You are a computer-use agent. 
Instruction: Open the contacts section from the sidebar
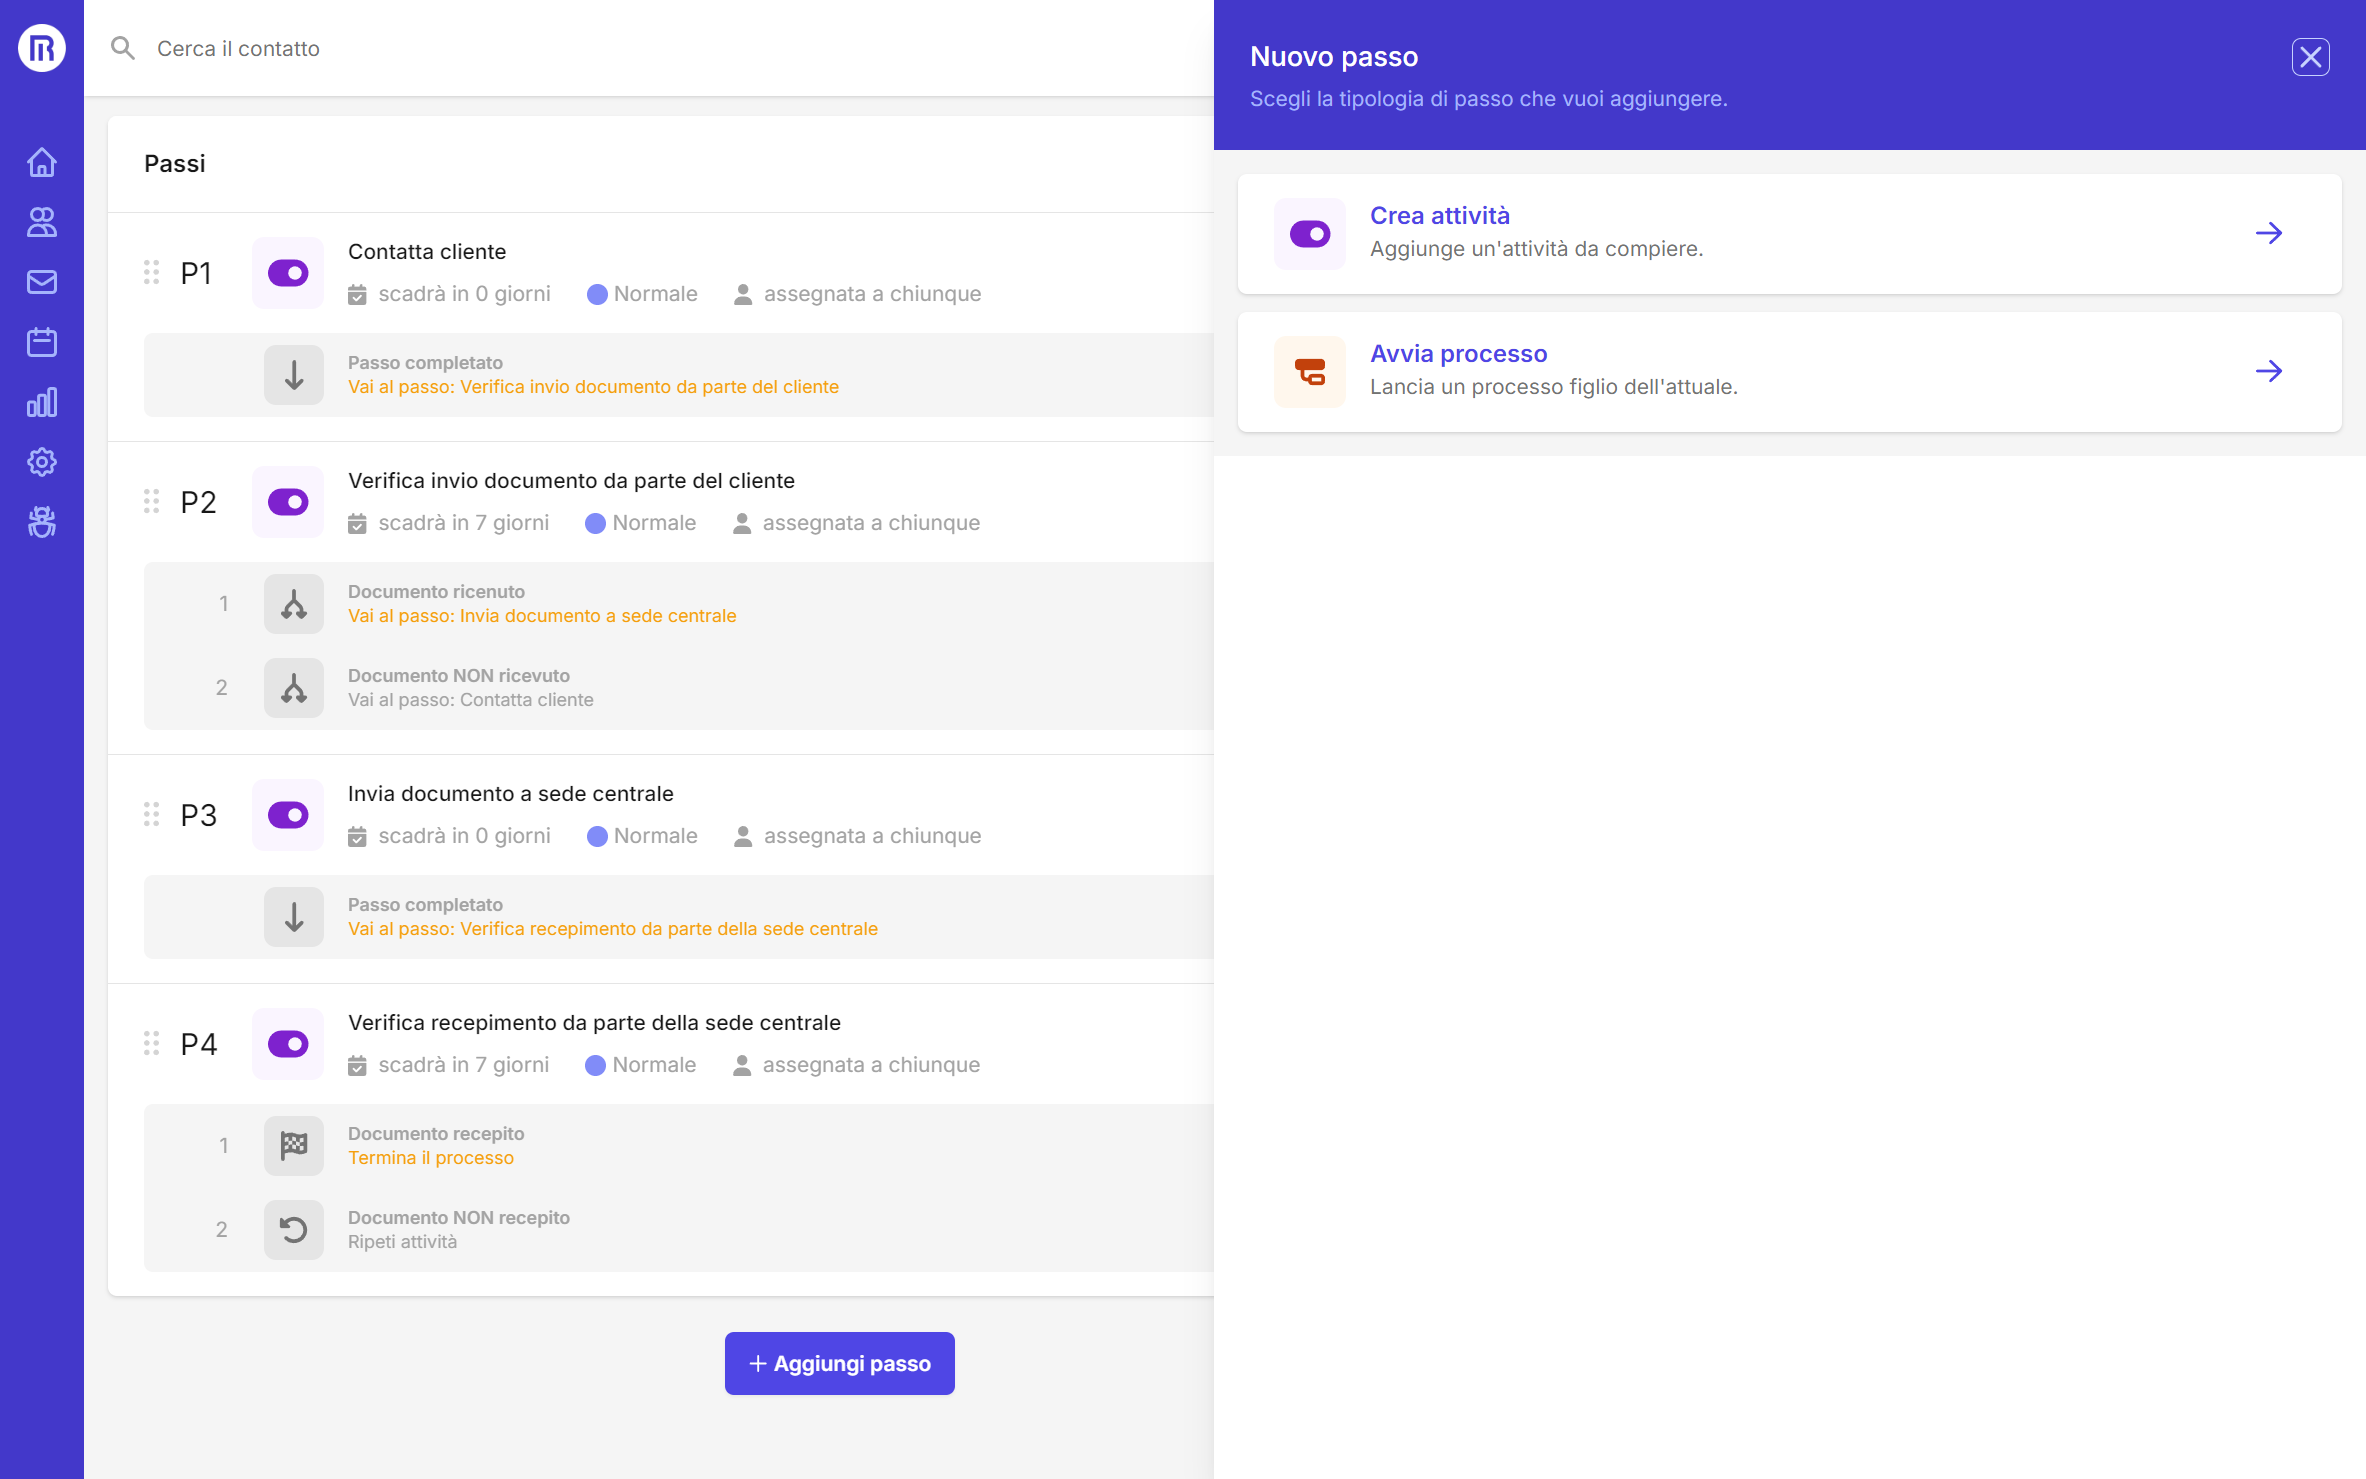(42, 222)
